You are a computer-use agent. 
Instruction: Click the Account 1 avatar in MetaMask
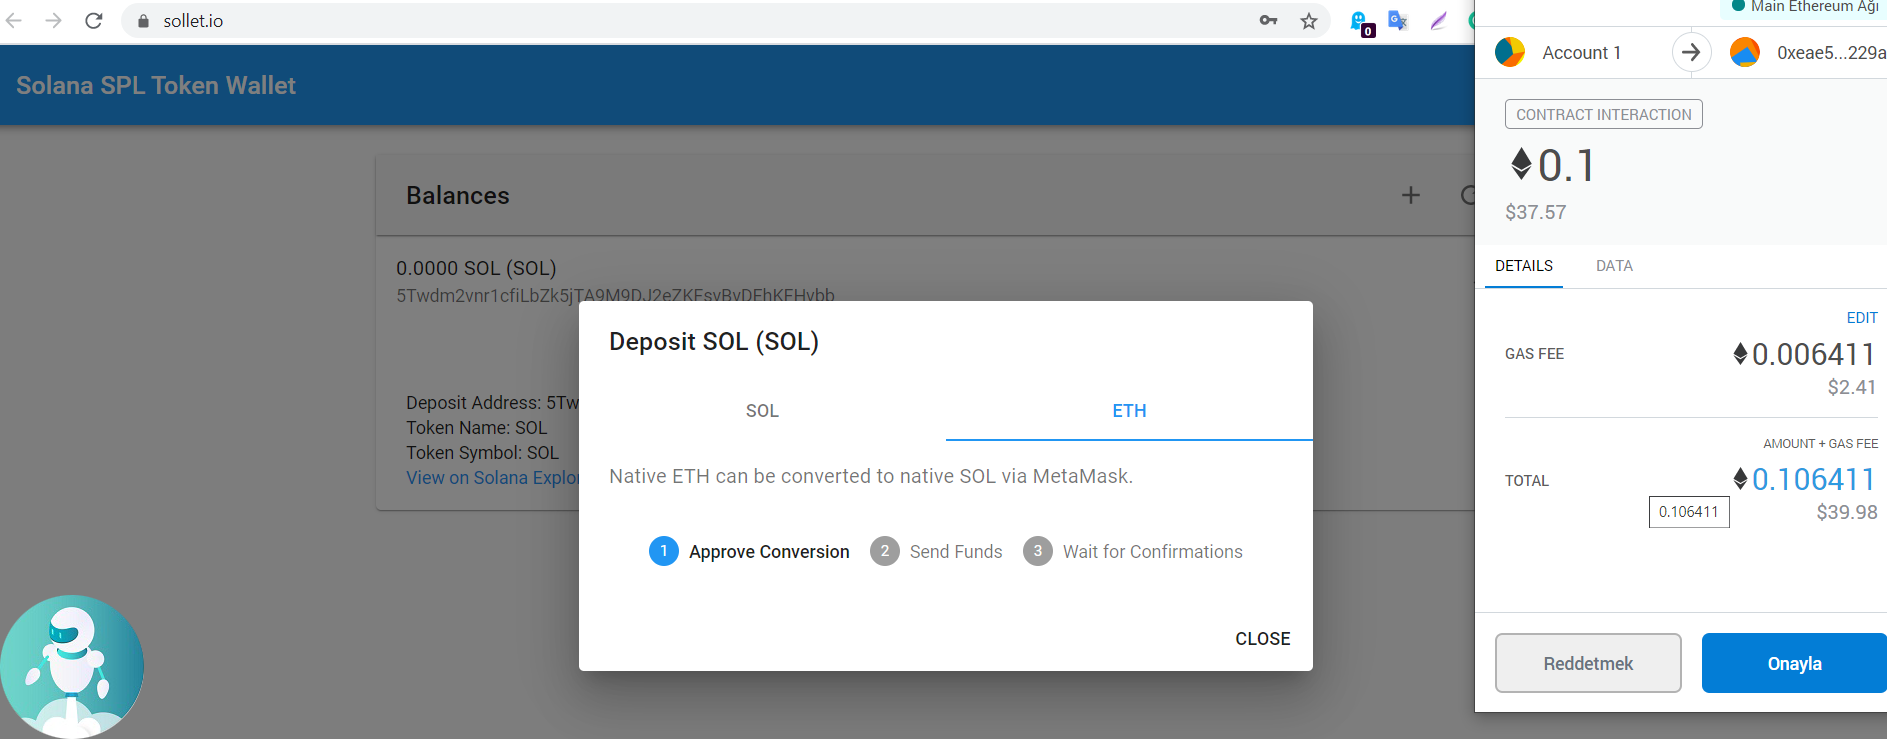(1510, 52)
